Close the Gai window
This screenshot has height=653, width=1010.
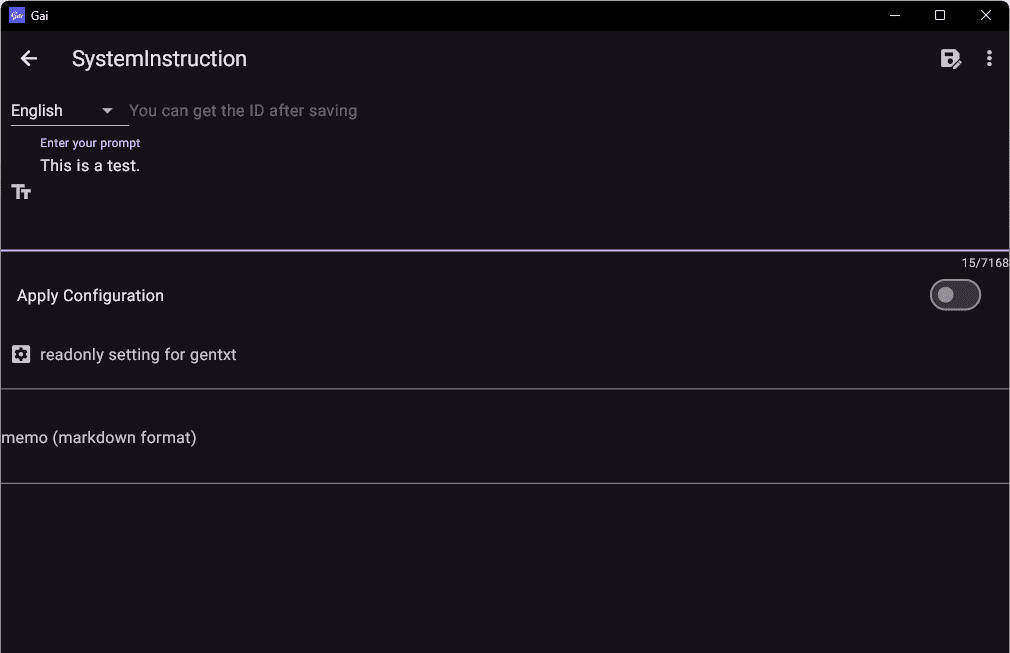point(986,15)
